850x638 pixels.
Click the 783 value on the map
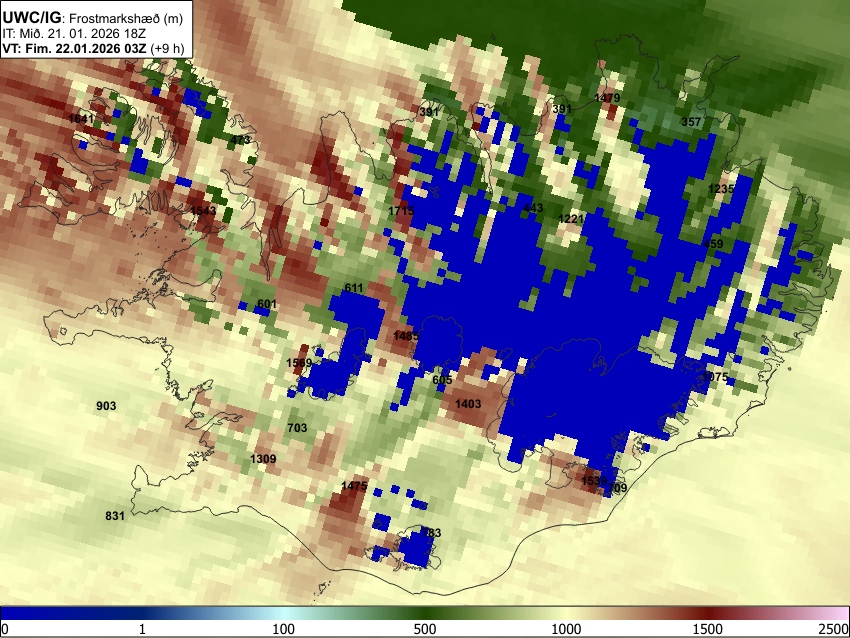431,533
